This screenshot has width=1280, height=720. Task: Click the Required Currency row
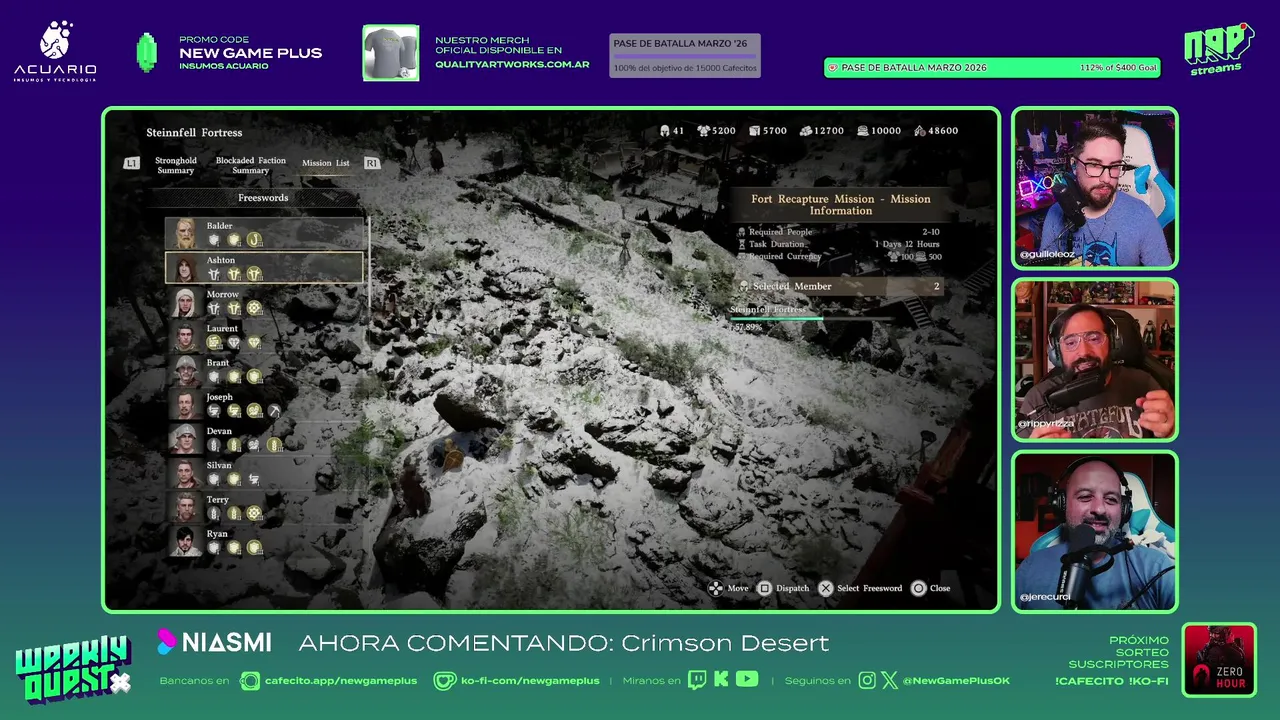point(839,257)
